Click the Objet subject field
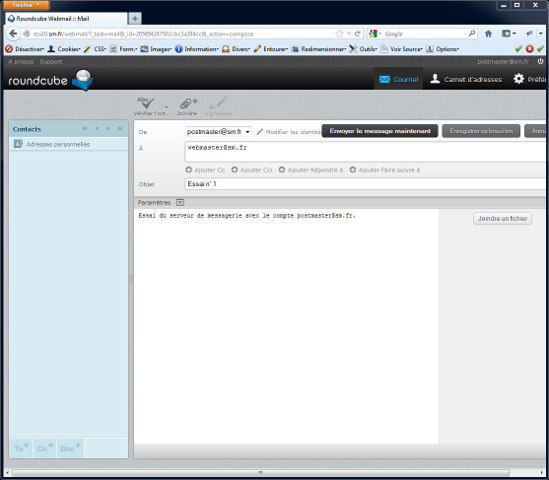The image size is (549, 480). [x=364, y=184]
